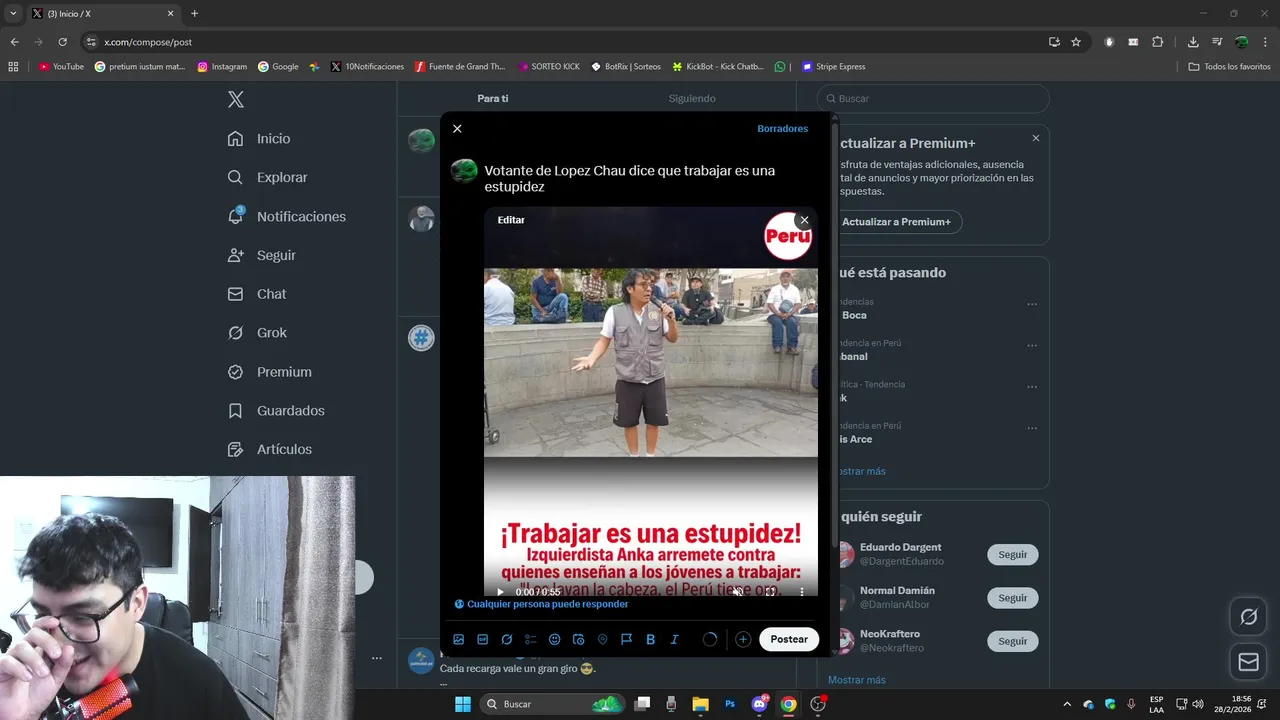Open the floating Grok button
Viewport: 1280px width, 720px height.
pos(1249,617)
